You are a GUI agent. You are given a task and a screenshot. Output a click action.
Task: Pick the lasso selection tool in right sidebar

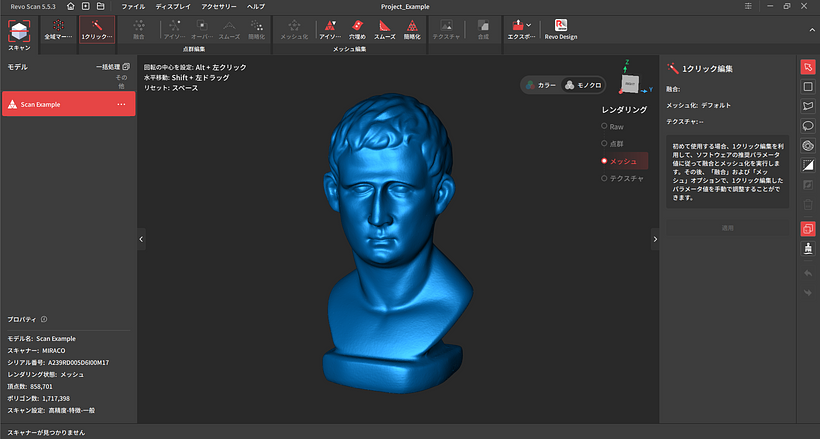(808, 106)
